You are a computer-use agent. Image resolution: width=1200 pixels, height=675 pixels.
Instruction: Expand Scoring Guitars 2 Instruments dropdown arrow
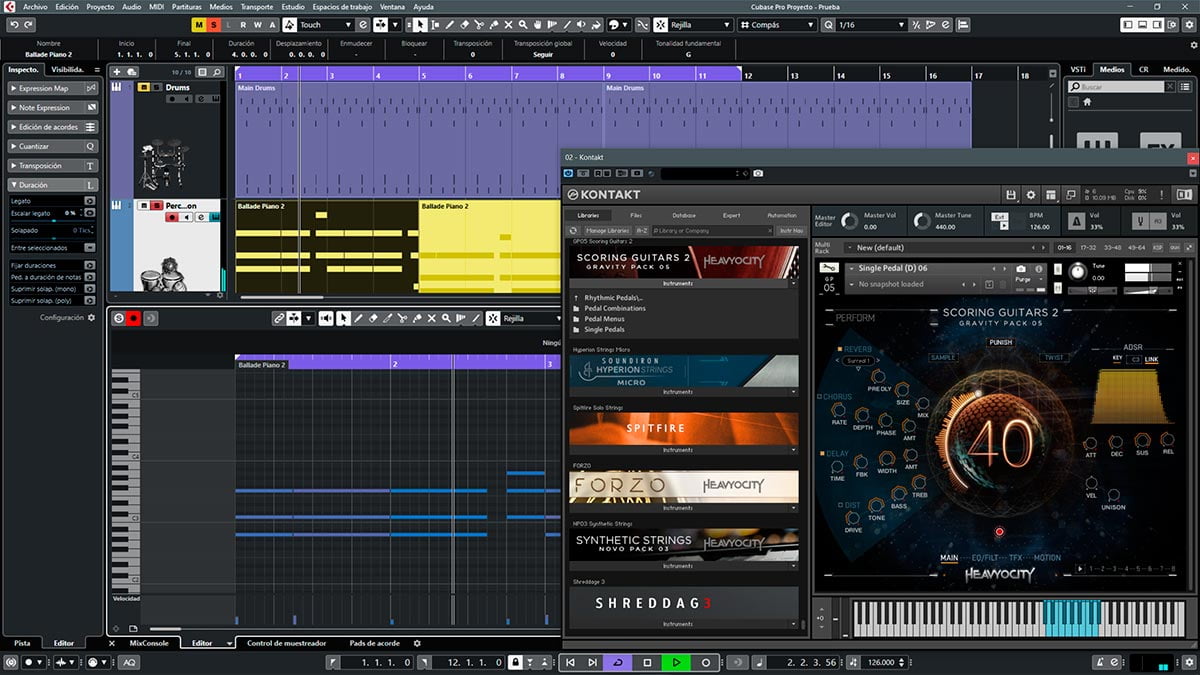[793, 283]
